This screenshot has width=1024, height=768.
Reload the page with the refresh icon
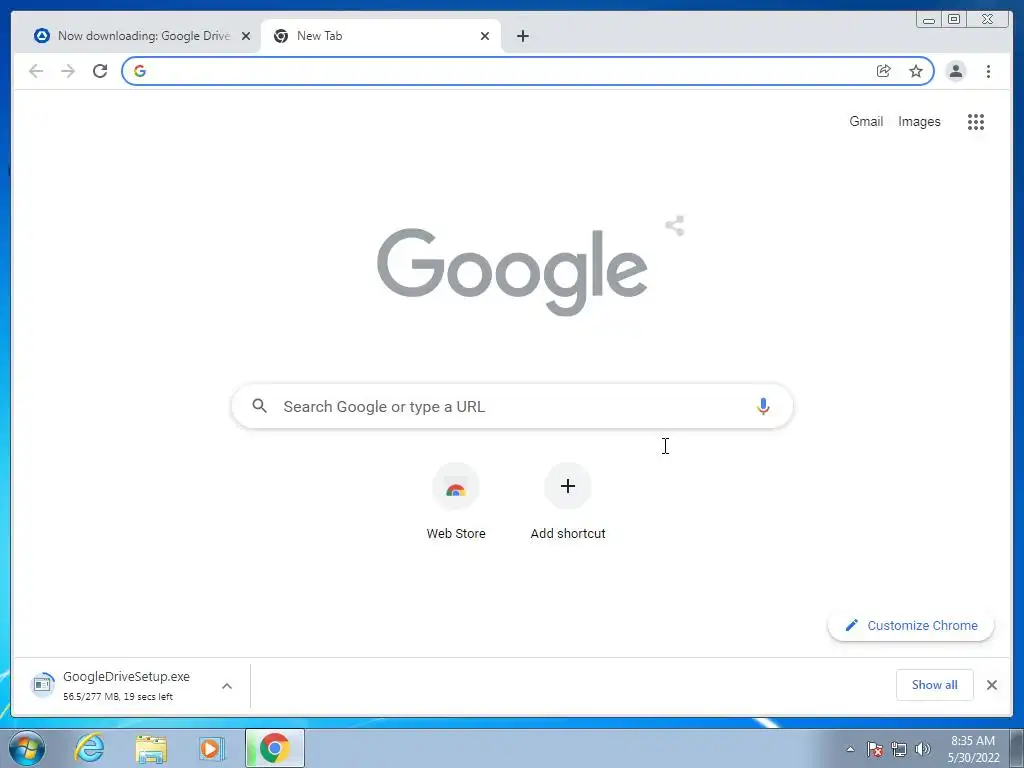tap(100, 71)
